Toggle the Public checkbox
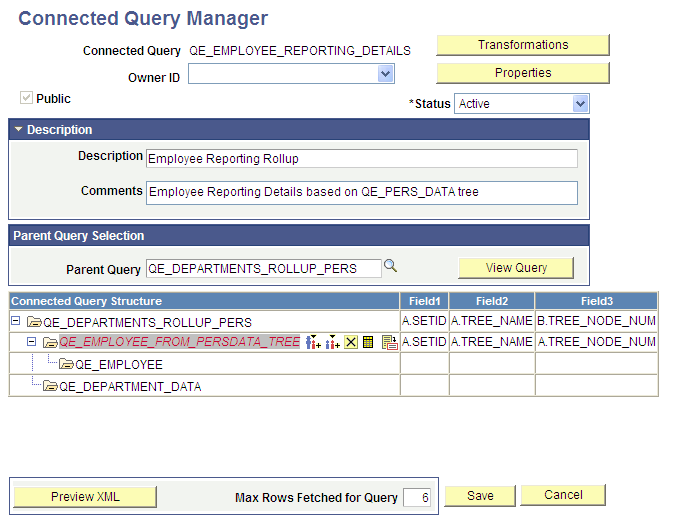Viewport: 673px width, 524px height. point(26,97)
